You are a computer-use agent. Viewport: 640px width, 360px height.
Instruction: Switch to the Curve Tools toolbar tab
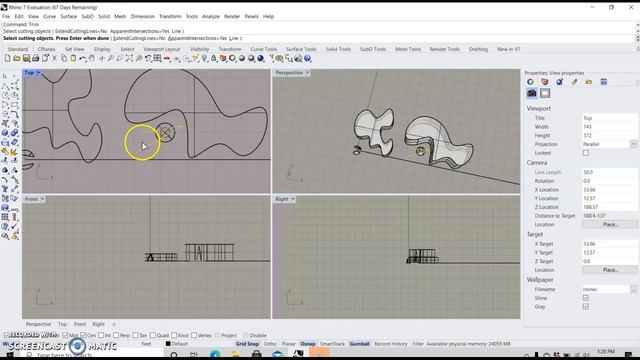[264, 49]
